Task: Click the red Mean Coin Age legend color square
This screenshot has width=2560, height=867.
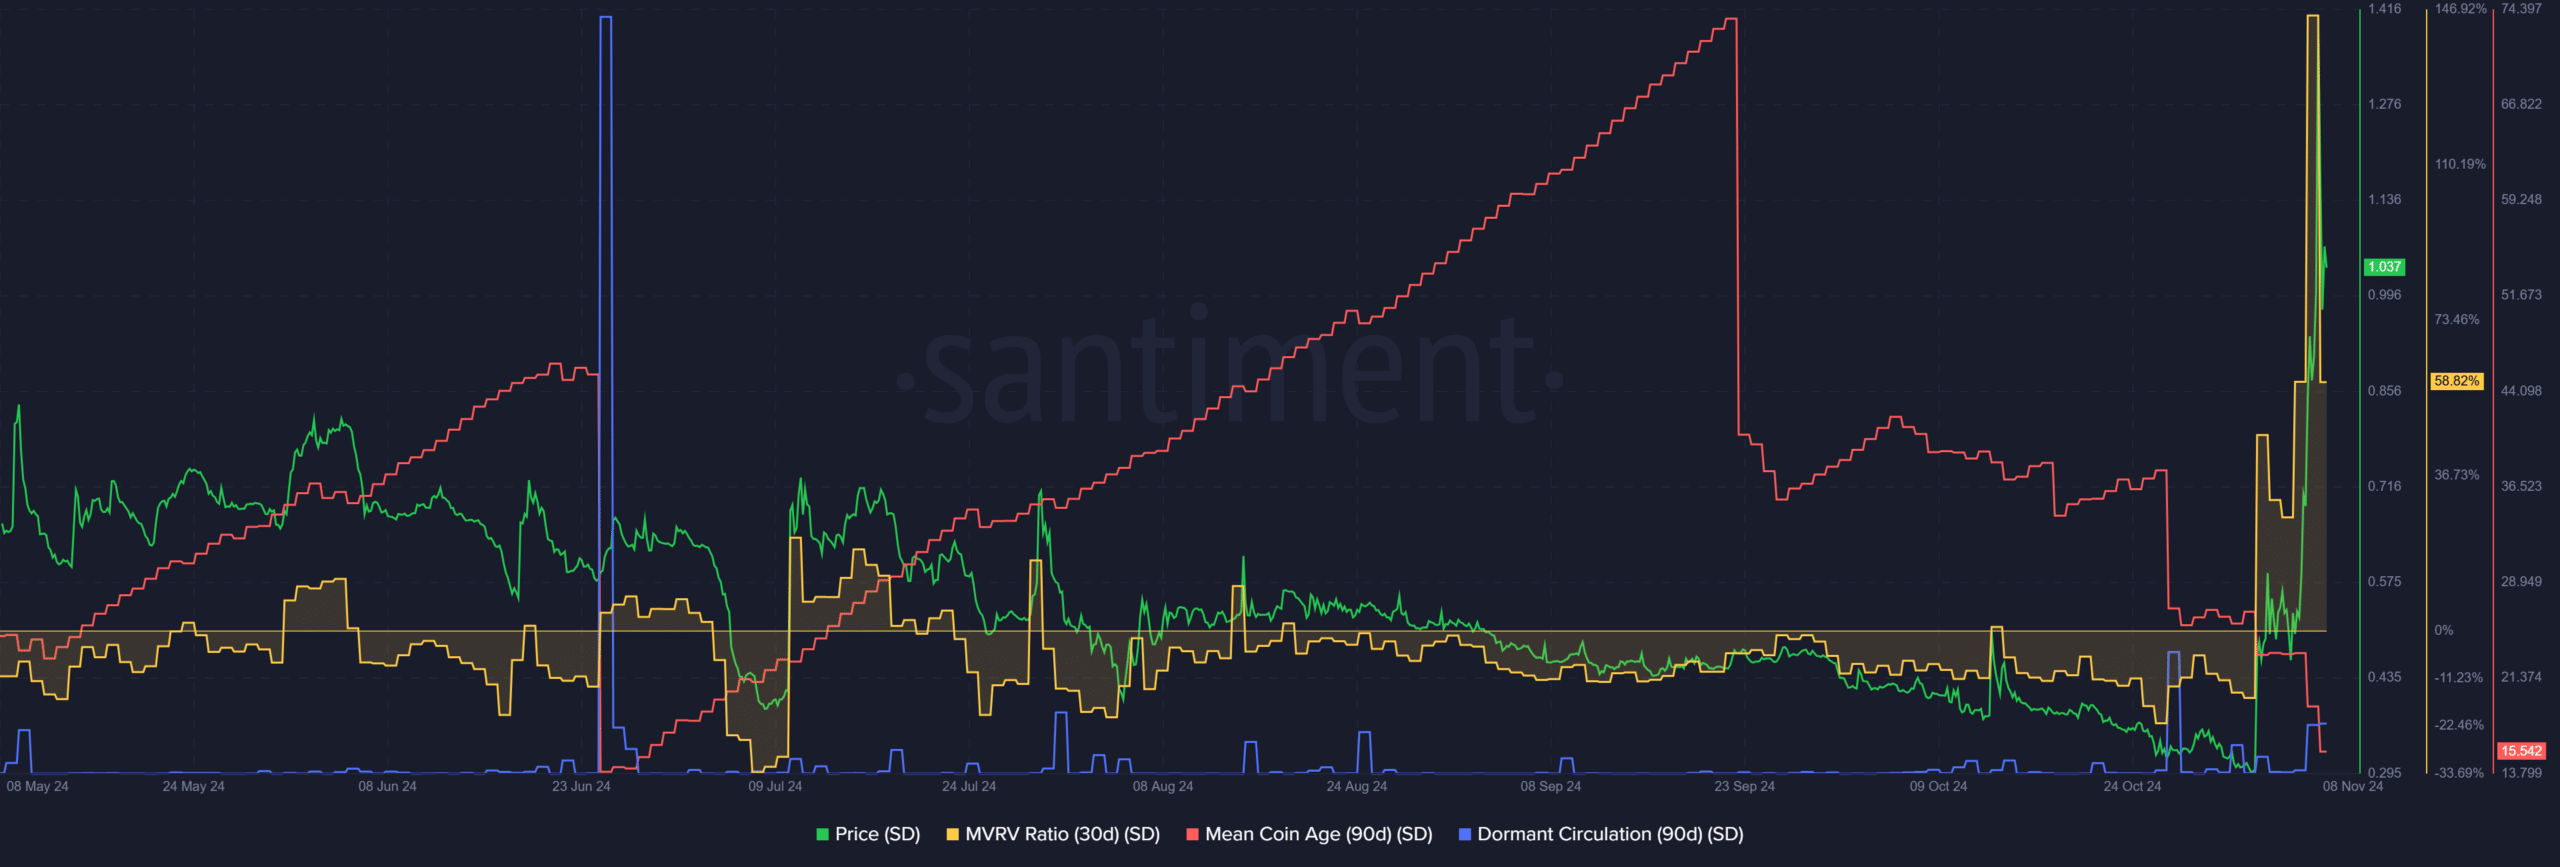Action: (x=1192, y=834)
